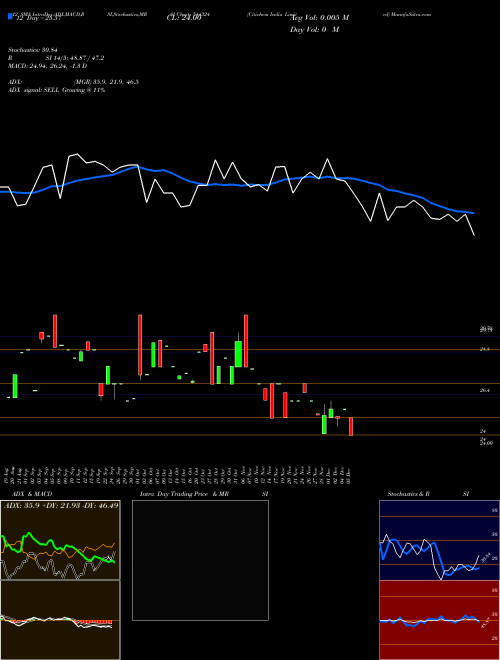500x660 pixels.
Task: Click the '(MGR) 35.9, 21.9, 46.5' values
Action: pyautogui.click(x=106, y=82)
